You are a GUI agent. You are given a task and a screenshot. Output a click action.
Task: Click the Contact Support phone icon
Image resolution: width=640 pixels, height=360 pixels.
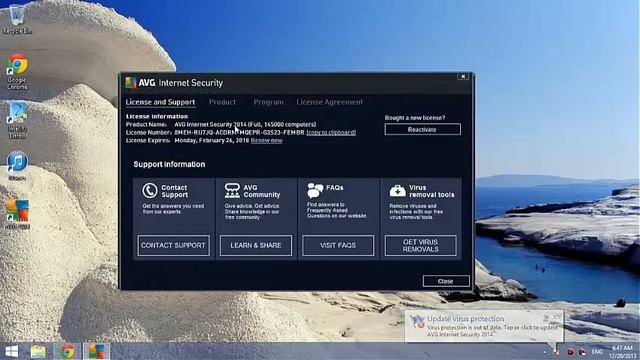pyautogui.click(x=150, y=191)
